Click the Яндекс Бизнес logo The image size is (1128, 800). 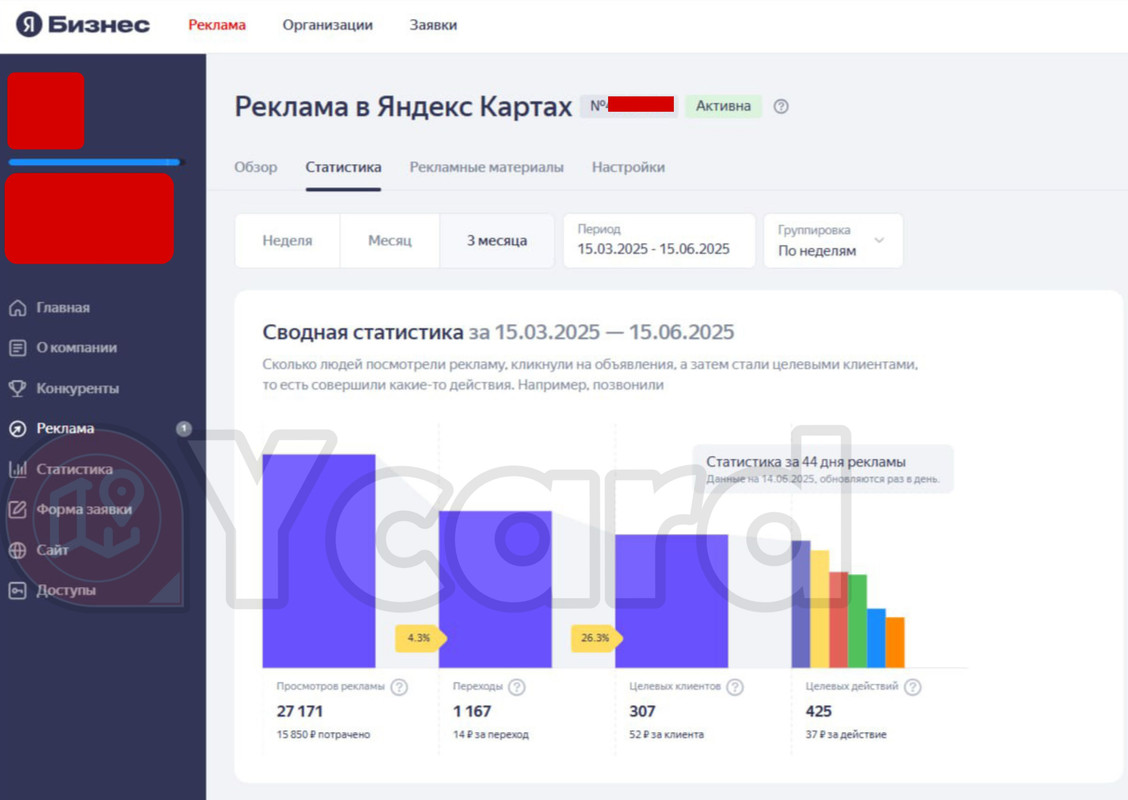83,24
